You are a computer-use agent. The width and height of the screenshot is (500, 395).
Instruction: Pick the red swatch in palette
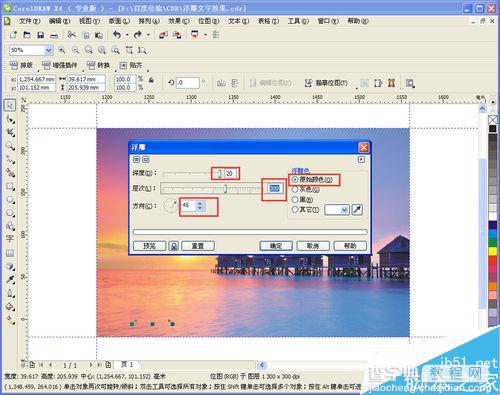(x=493, y=260)
